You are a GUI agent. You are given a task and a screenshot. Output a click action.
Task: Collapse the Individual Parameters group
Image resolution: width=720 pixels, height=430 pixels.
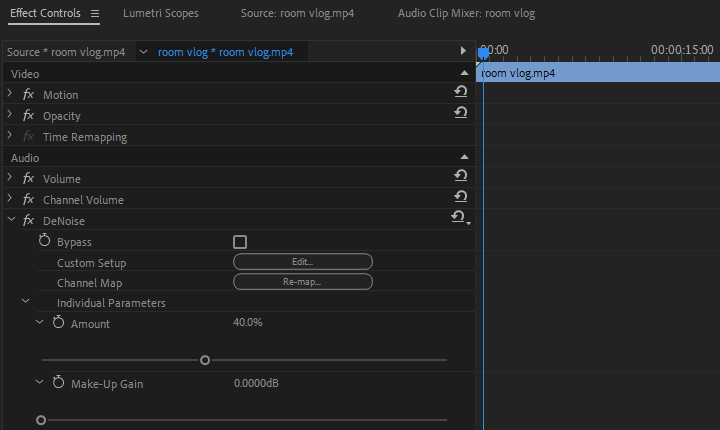(26, 302)
